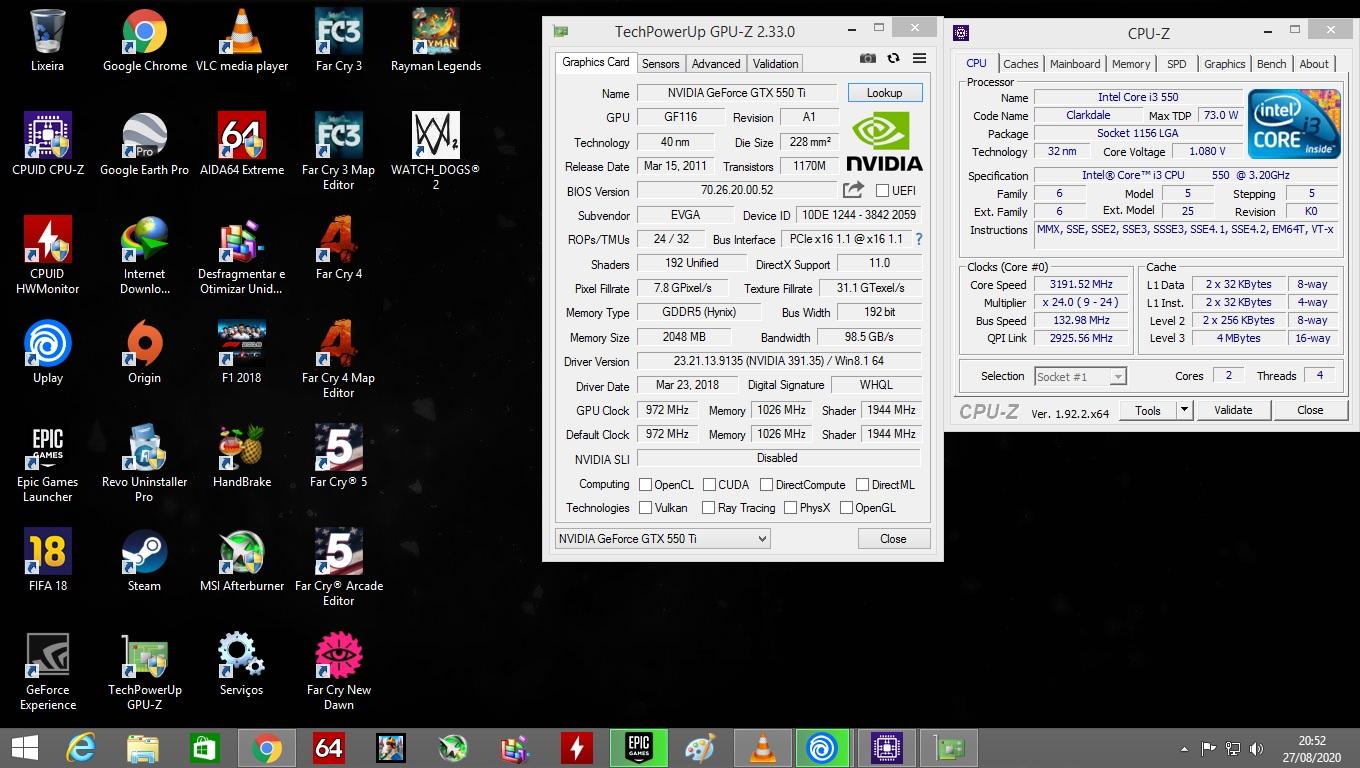Open the Memory tab in CPU-Z
Image resolution: width=1360 pixels, height=768 pixels.
tap(1131, 63)
